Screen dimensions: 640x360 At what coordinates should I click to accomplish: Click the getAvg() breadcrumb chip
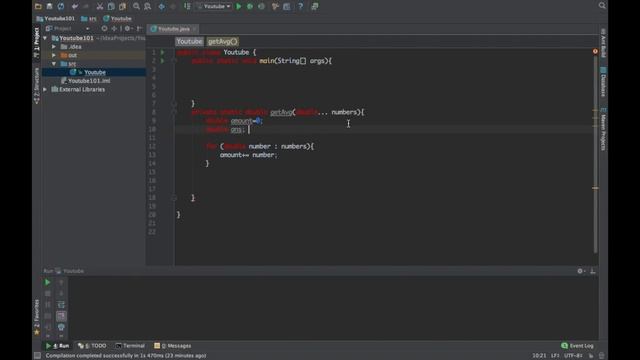pyautogui.click(x=222, y=41)
